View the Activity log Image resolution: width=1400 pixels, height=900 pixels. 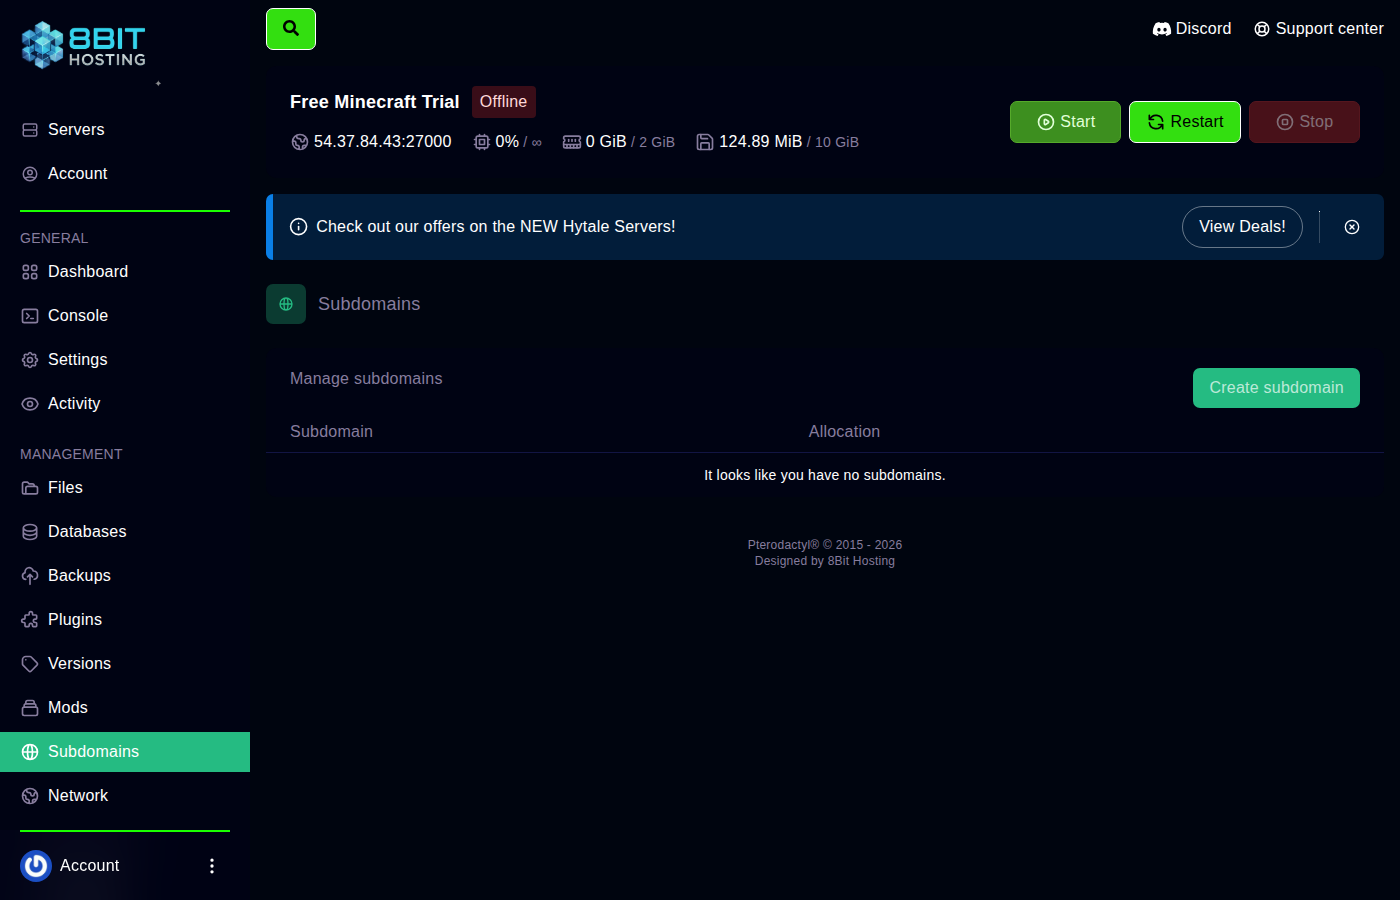pyautogui.click(x=125, y=404)
